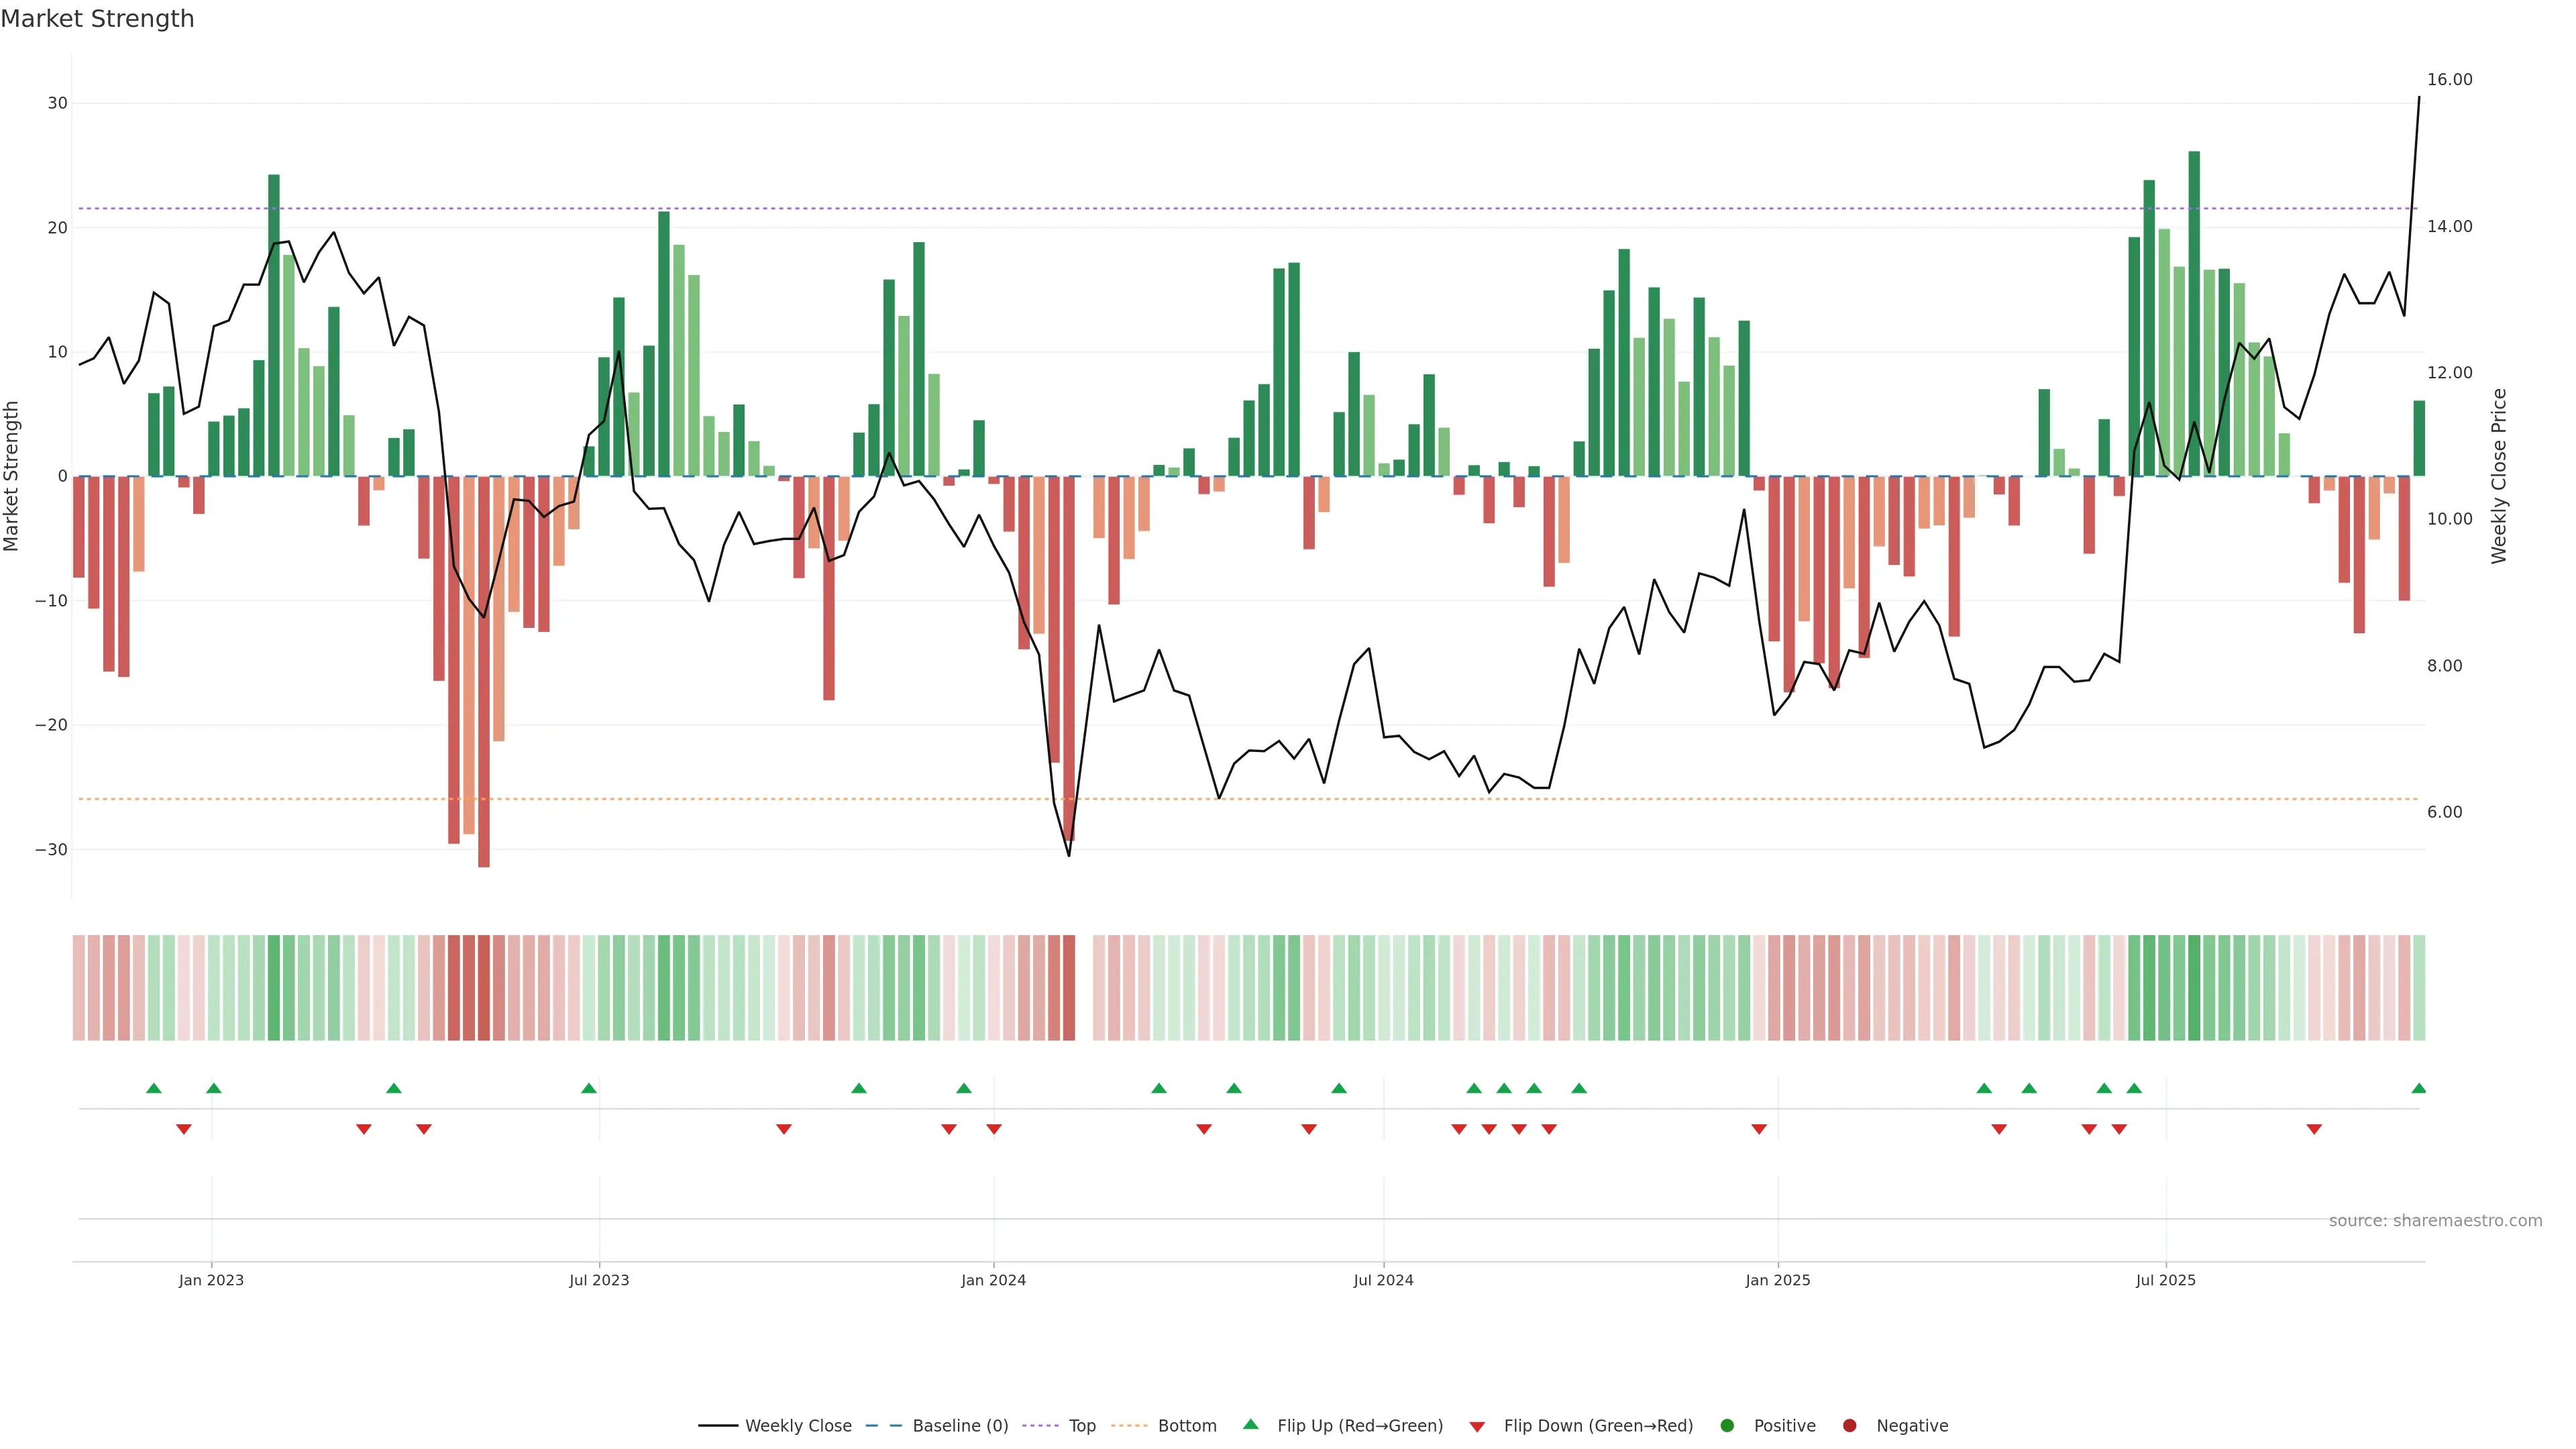Image resolution: width=2576 pixels, height=1449 pixels.
Task: Click dark red Negative legend circle
Action: pos(1849,1426)
